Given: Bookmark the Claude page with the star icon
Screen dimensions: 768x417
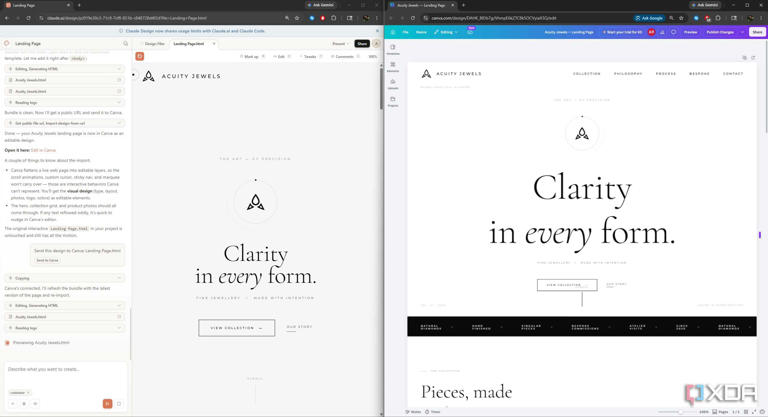Looking at the screenshot, I should coord(297,18).
